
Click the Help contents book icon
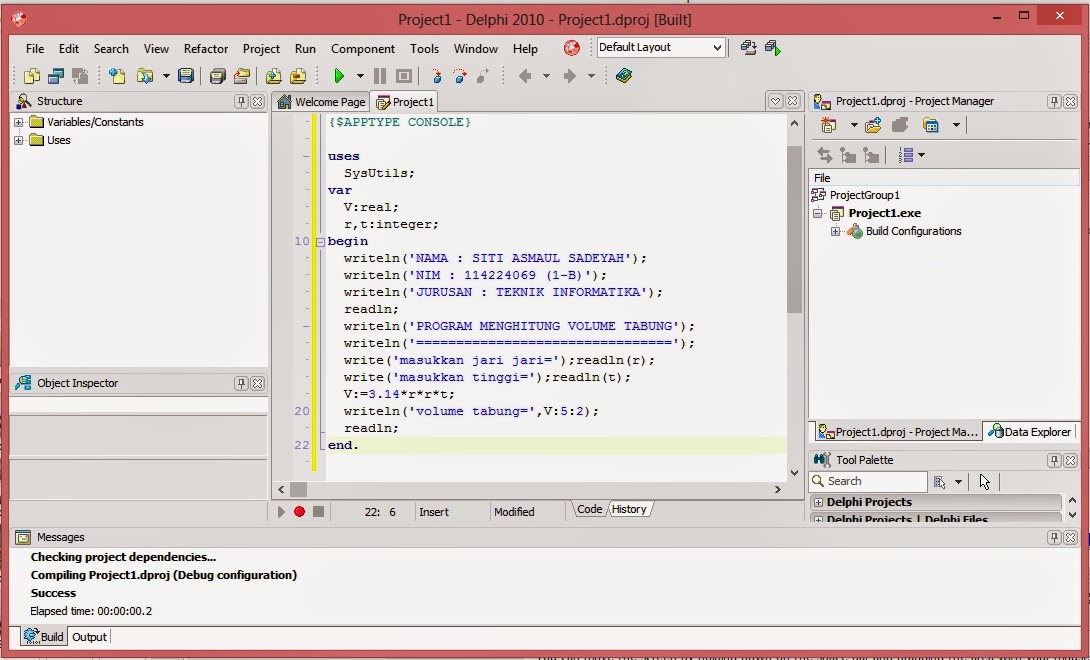point(624,76)
